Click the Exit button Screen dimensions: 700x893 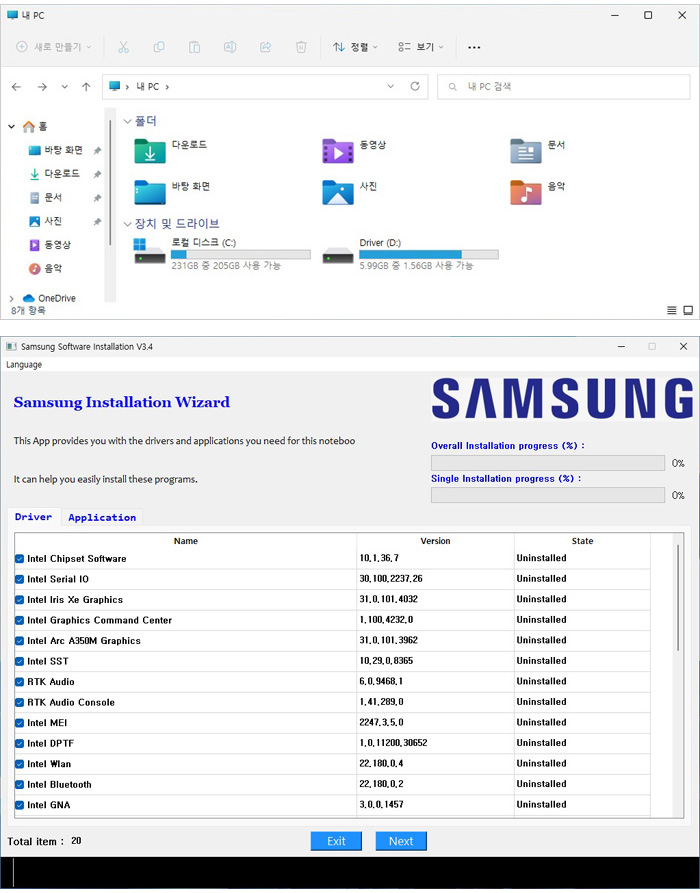336,841
